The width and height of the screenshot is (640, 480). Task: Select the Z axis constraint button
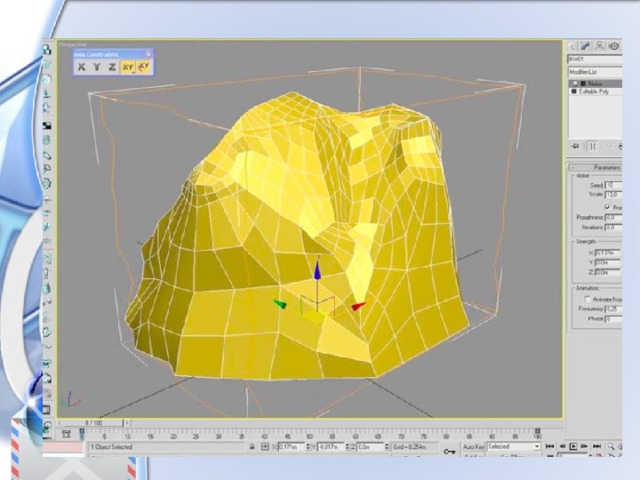111,67
